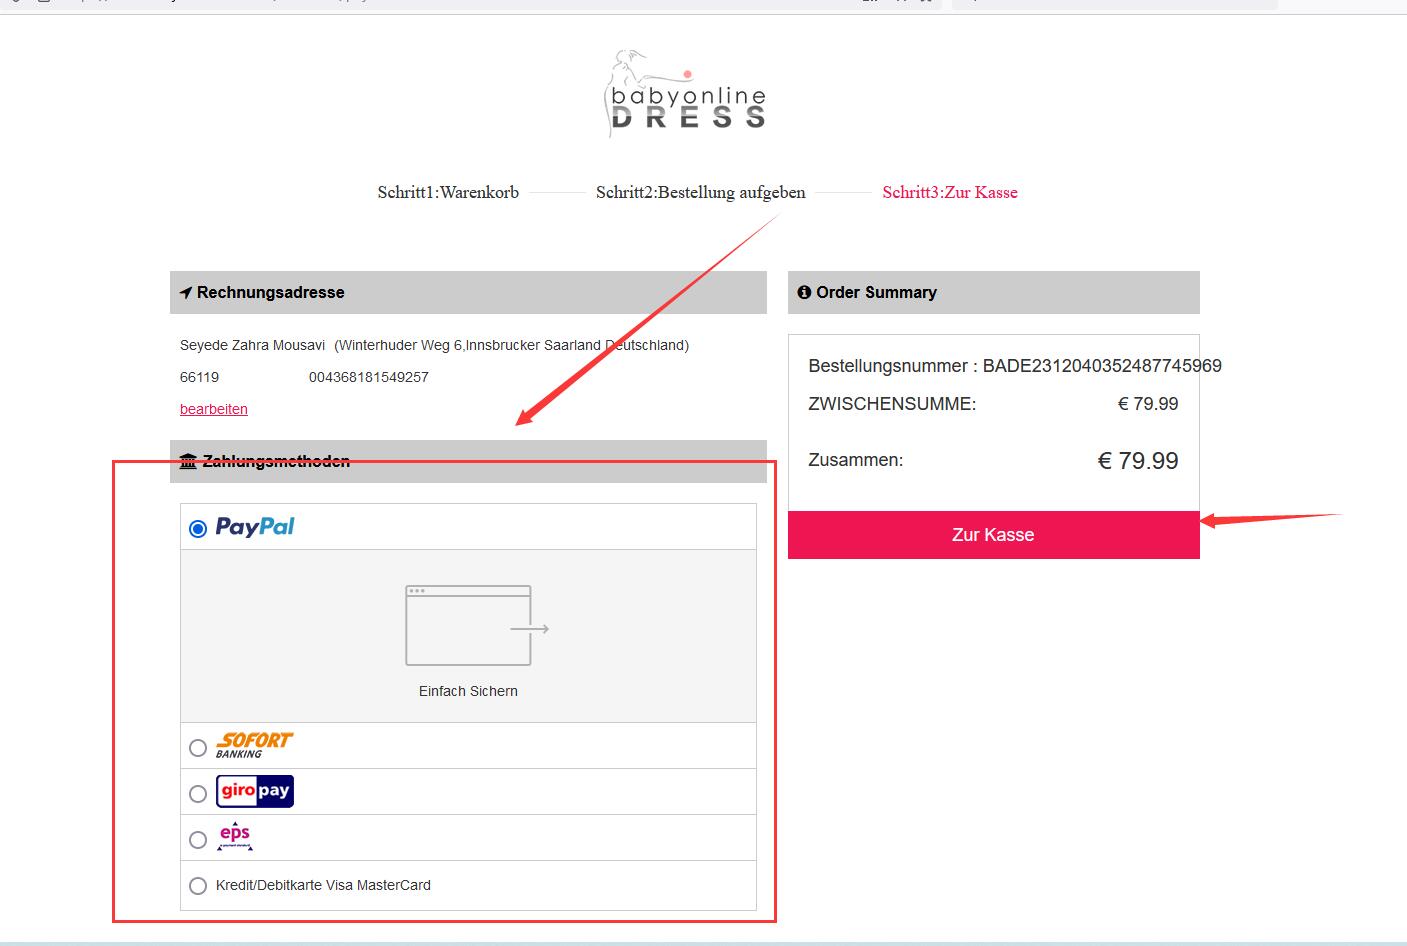This screenshot has width=1407, height=946.
Task: Click the PayPal logo
Action: (x=255, y=527)
